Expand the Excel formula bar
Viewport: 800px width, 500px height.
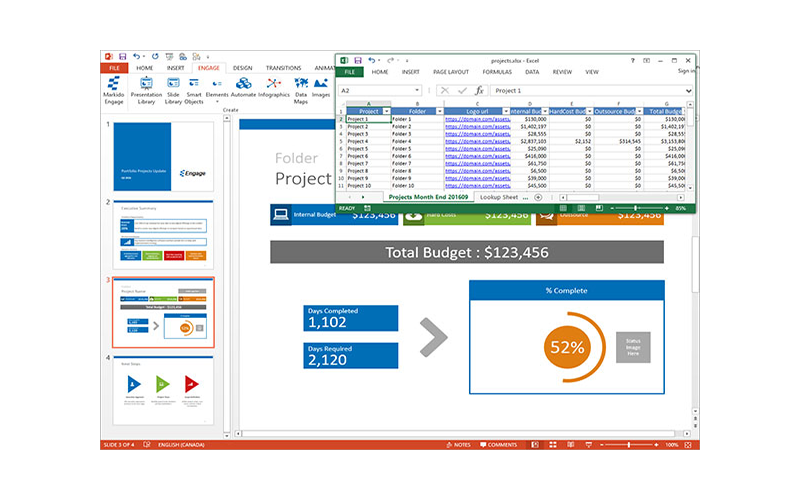(x=688, y=91)
